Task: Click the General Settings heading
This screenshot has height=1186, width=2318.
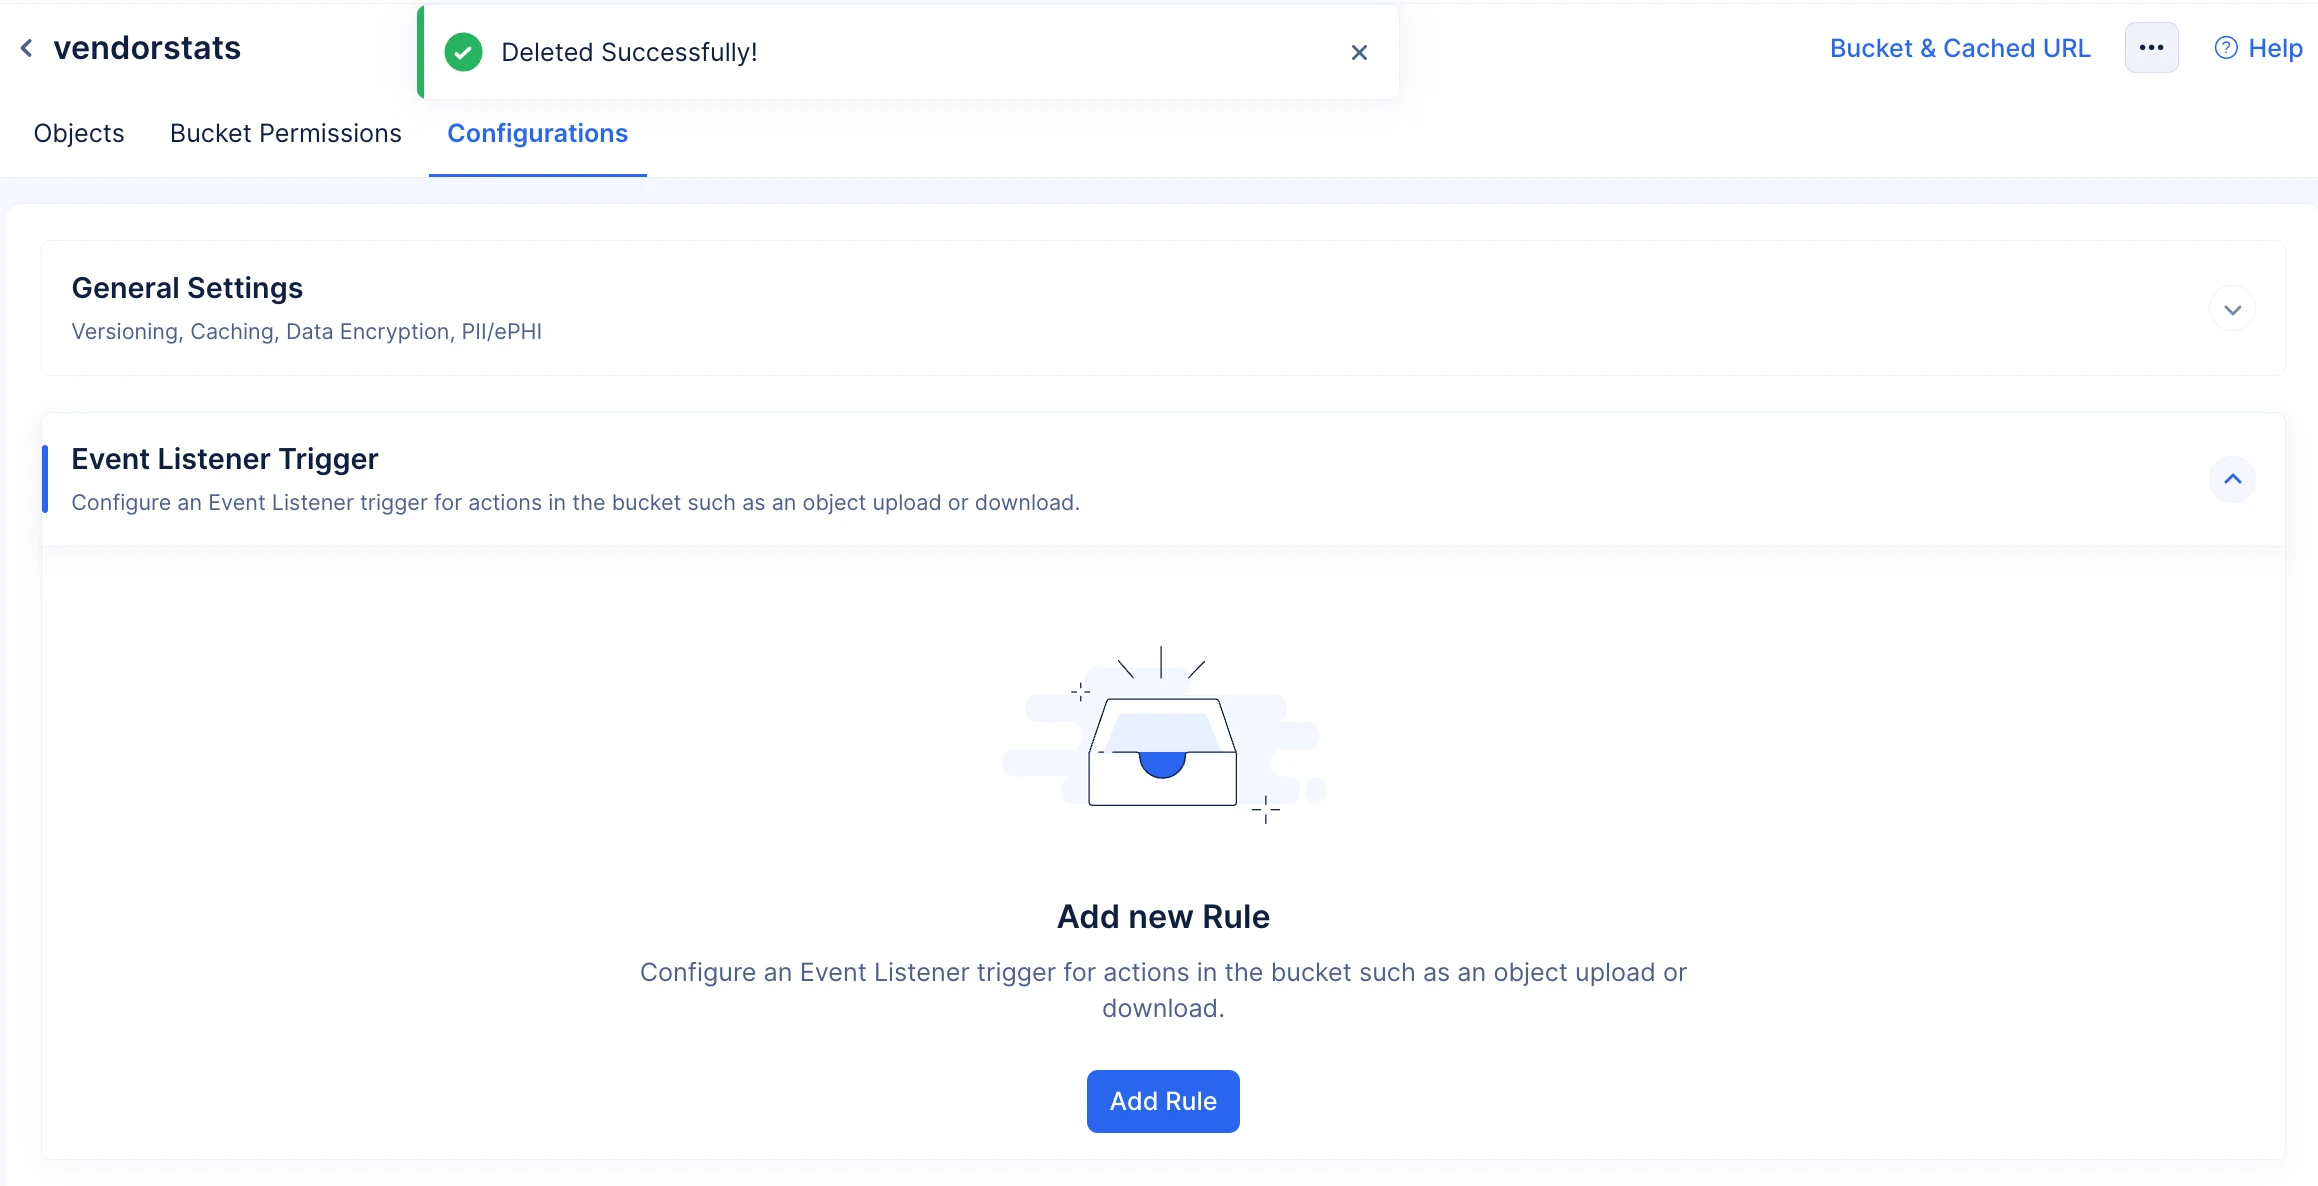Action: tap(187, 288)
